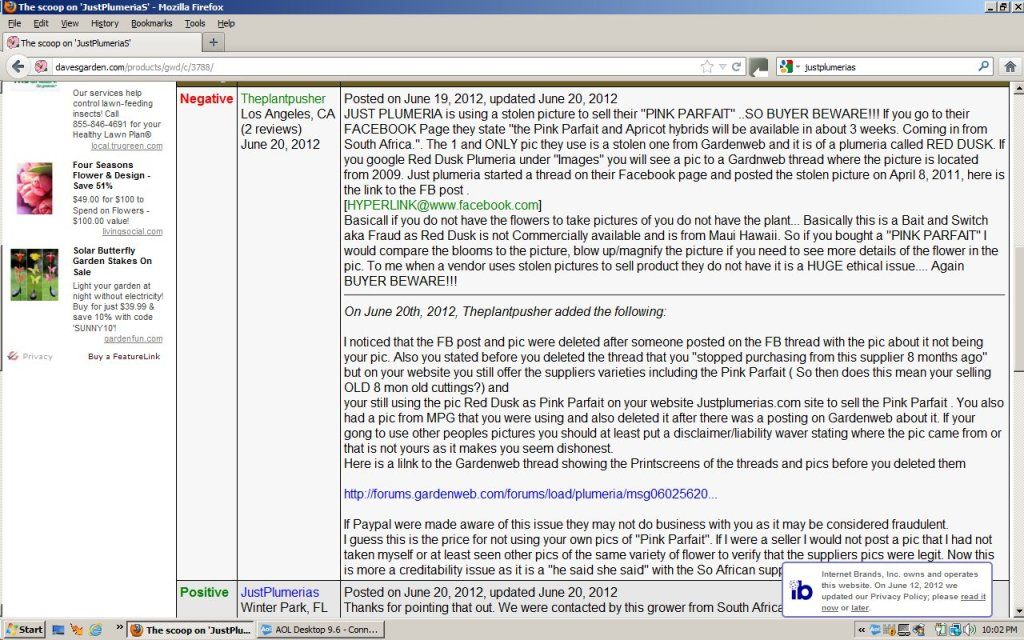The image size is (1024, 640).
Task: Open the Edit menu
Action: [x=41, y=24]
